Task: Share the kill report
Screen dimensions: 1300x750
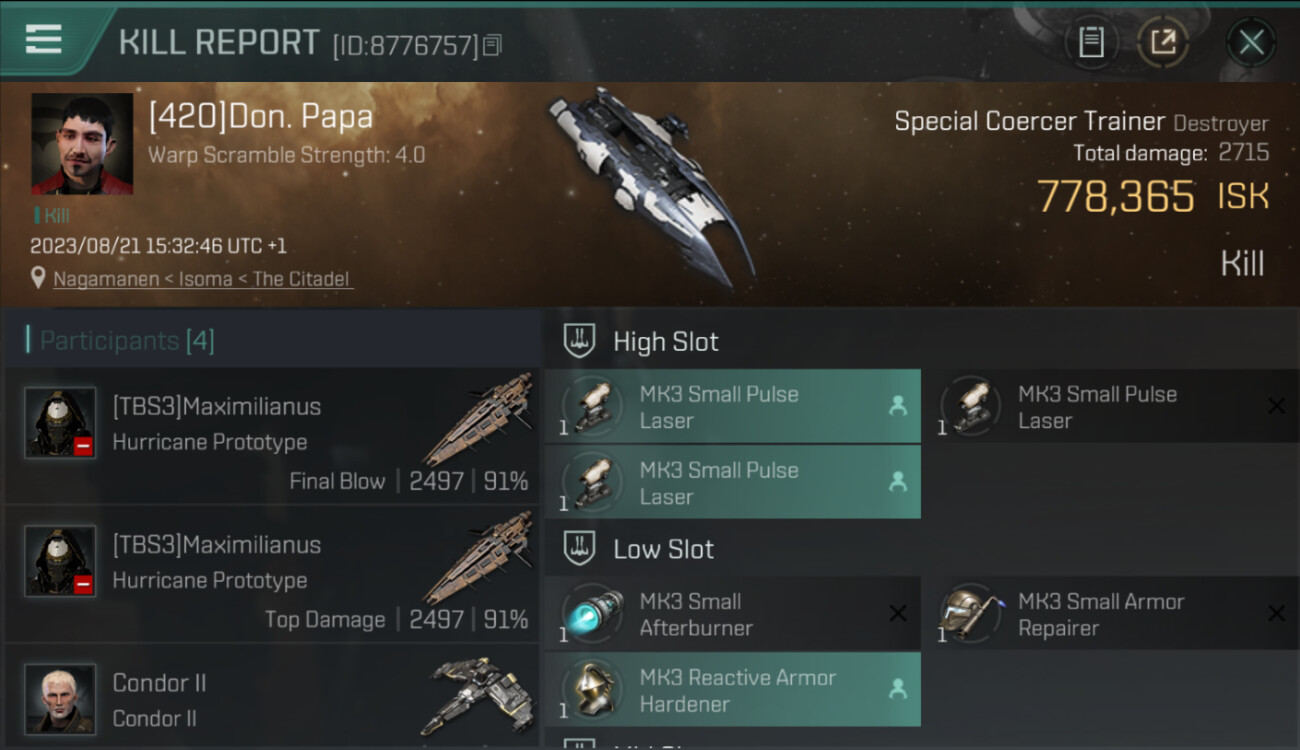Action: (x=1163, y=42)
